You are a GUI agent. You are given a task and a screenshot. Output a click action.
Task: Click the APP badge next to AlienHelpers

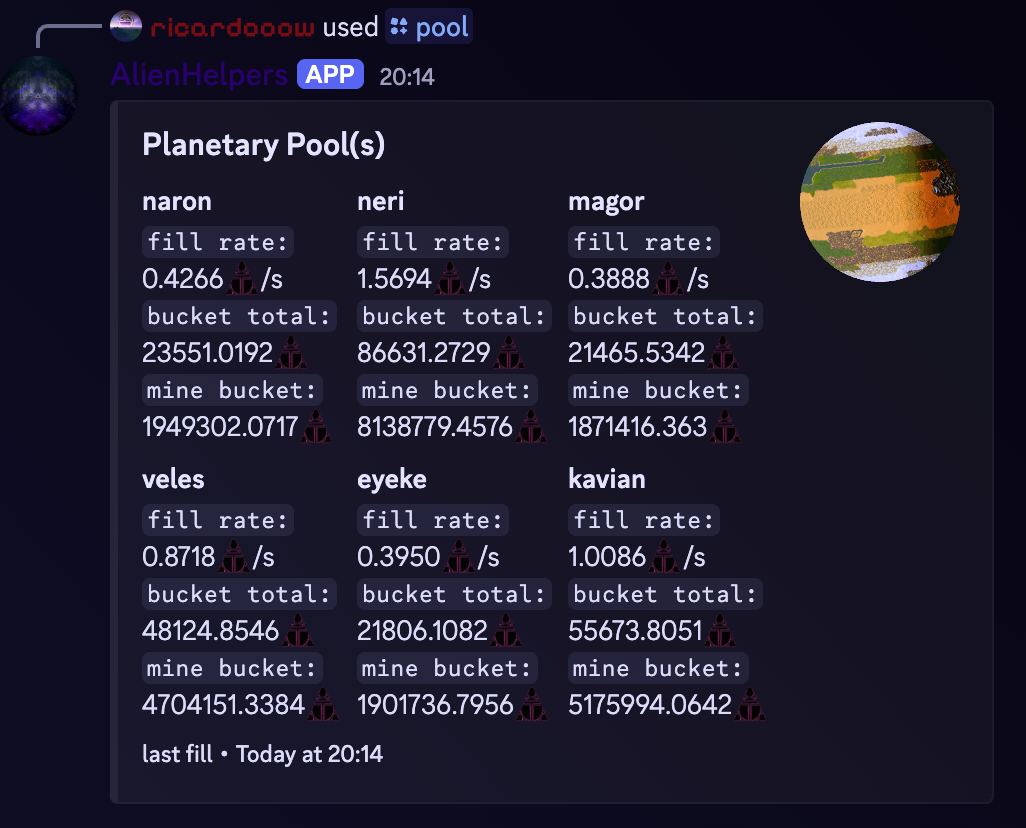330,75
